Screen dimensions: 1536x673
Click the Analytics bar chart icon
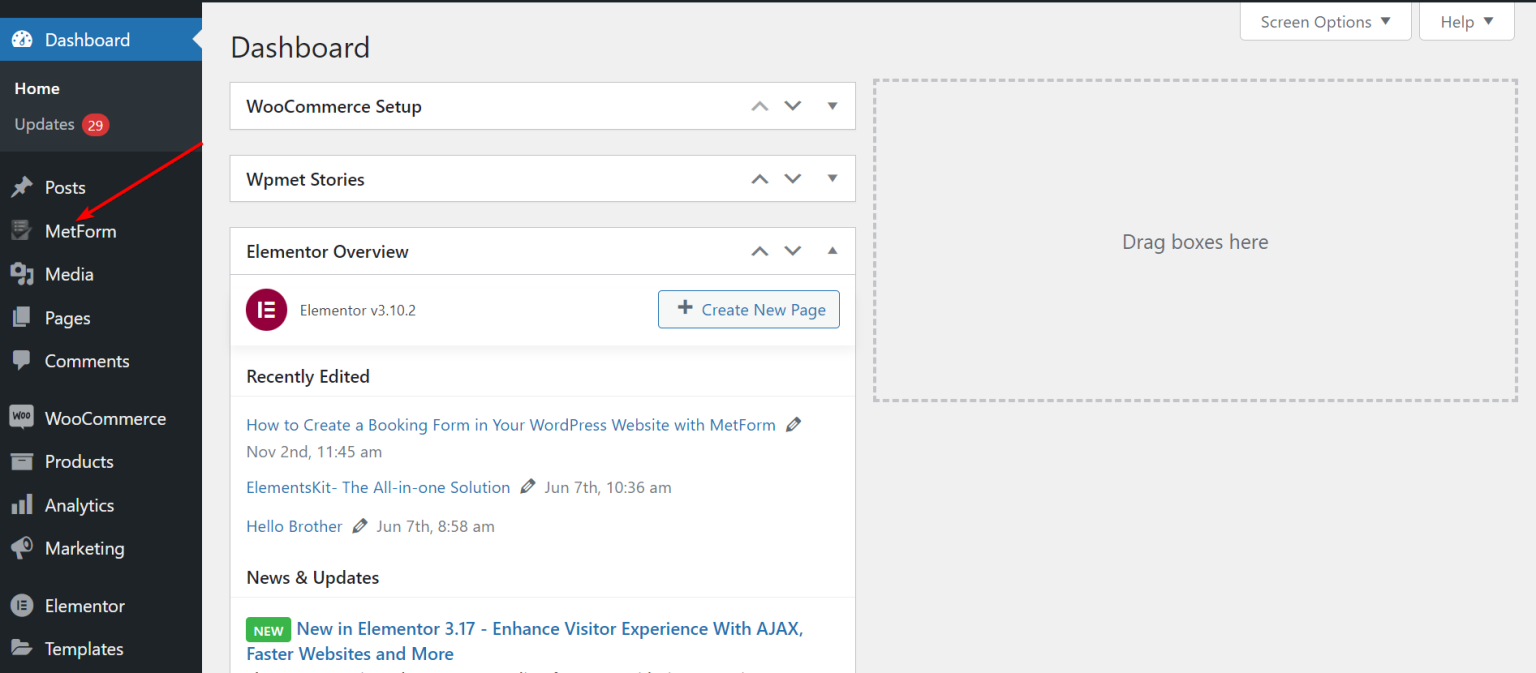[x=21, y=506]
